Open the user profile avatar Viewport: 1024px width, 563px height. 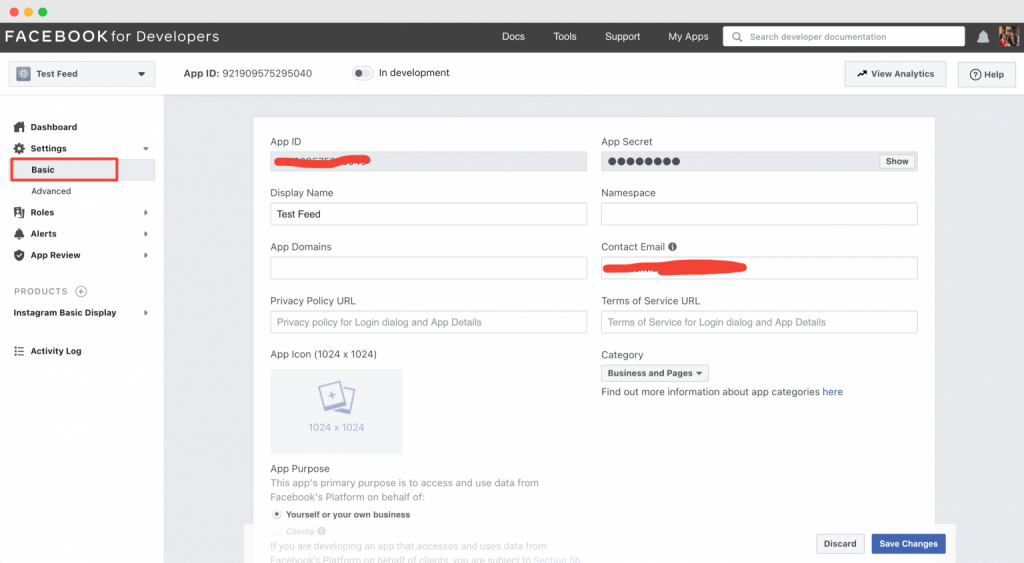point(1008,37)
